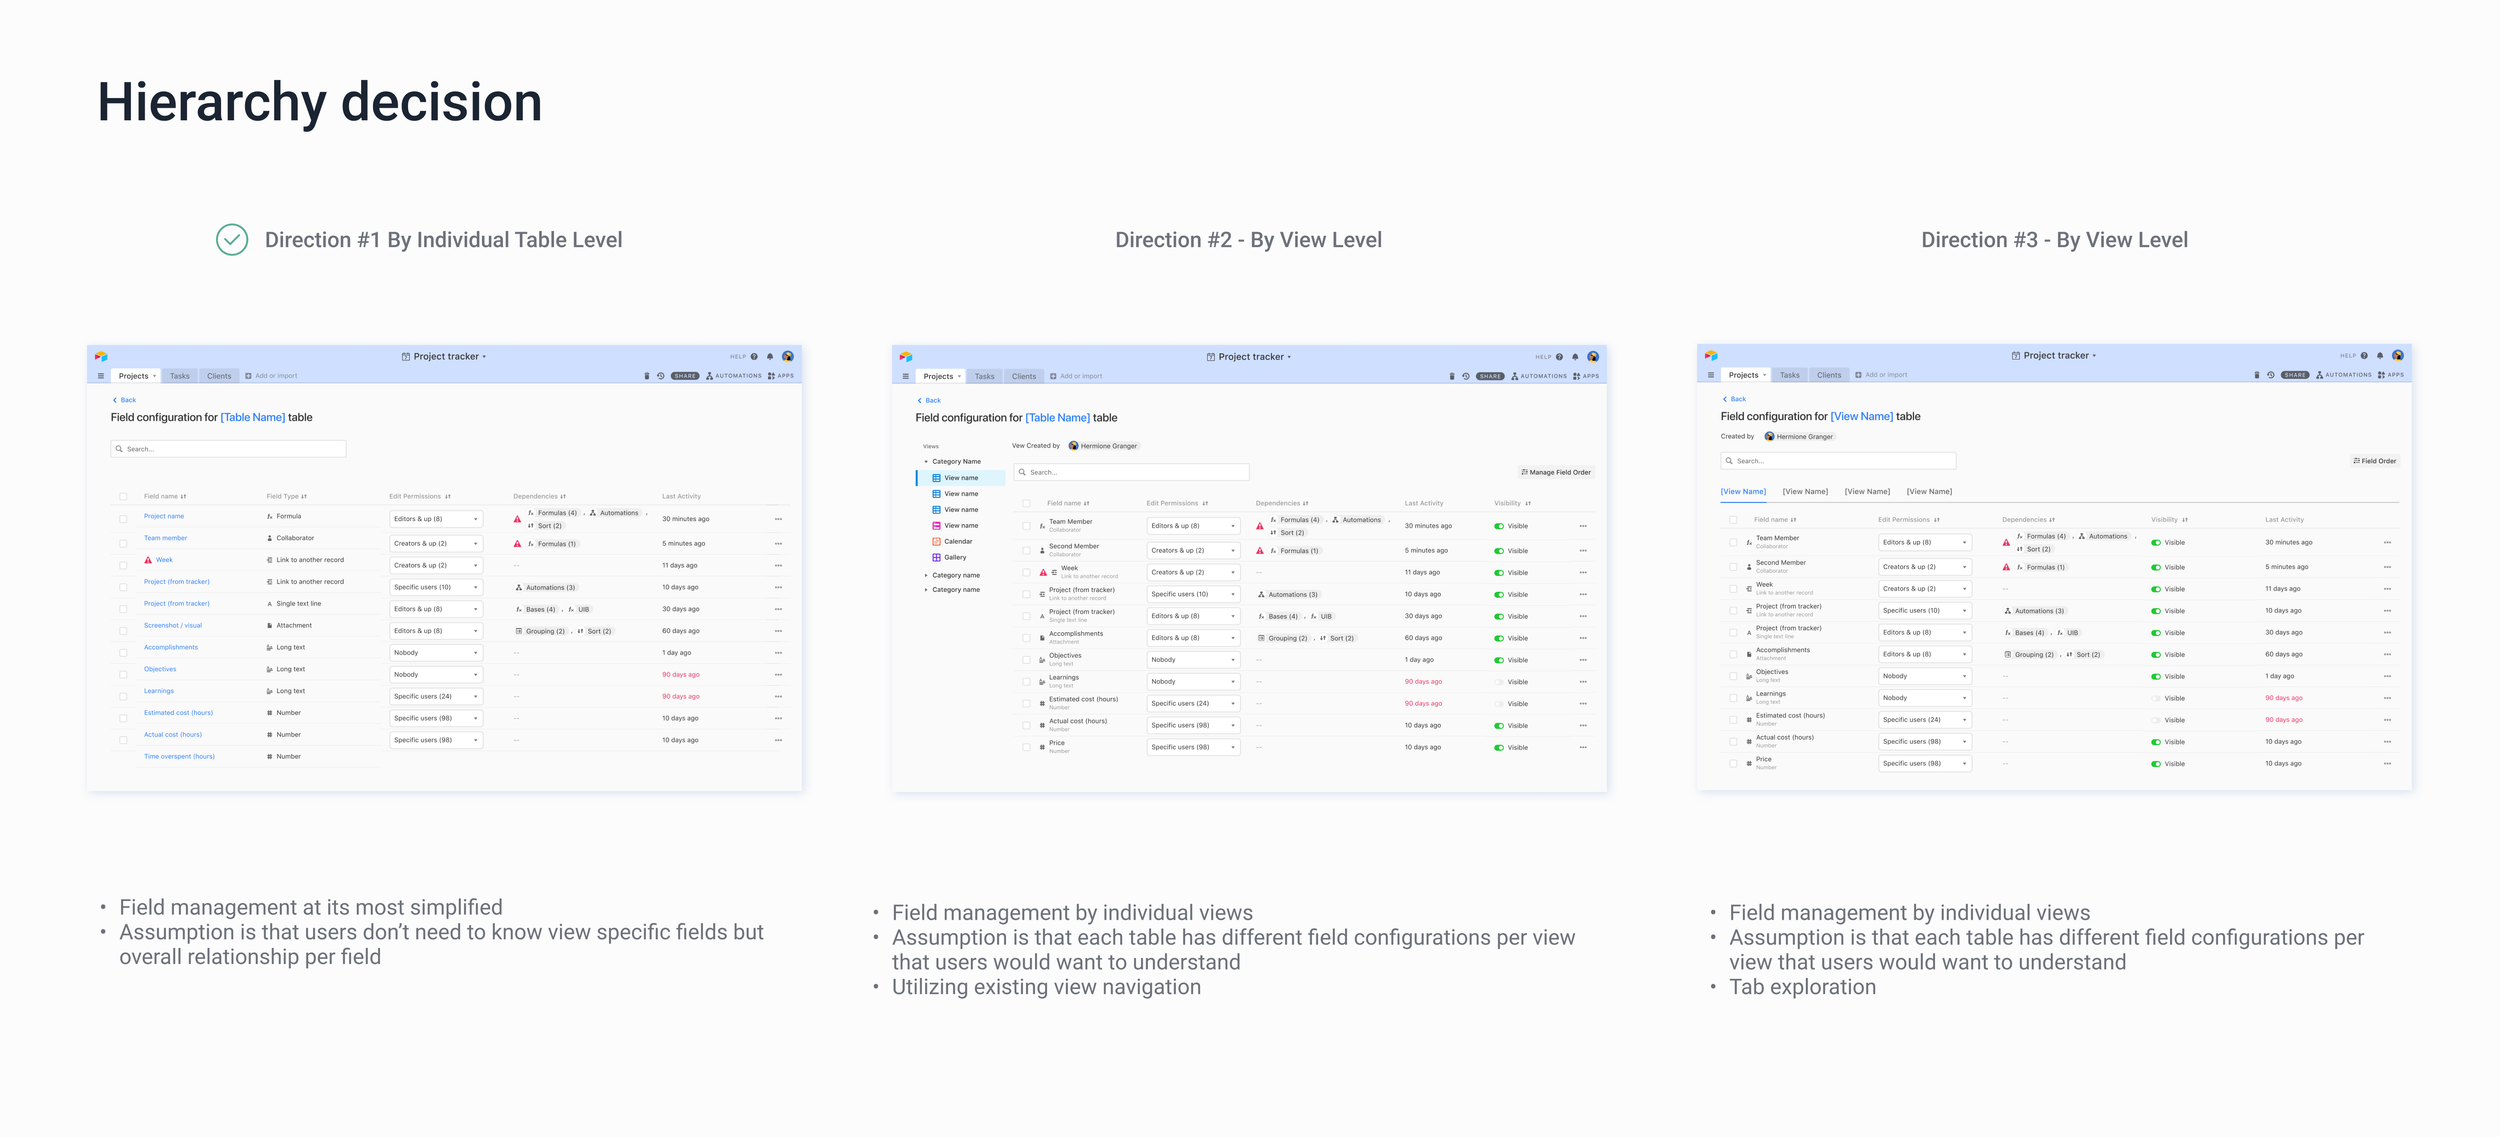Click the Share pill button in Direction #3 mockup

coord(2295,376)
